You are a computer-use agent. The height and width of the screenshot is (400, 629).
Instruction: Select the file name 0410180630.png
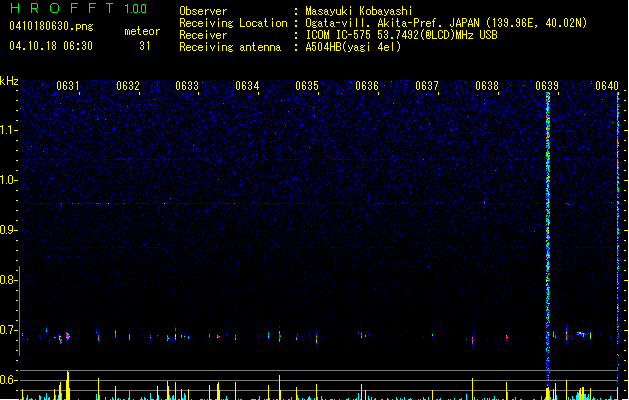[x=51, y=26]
